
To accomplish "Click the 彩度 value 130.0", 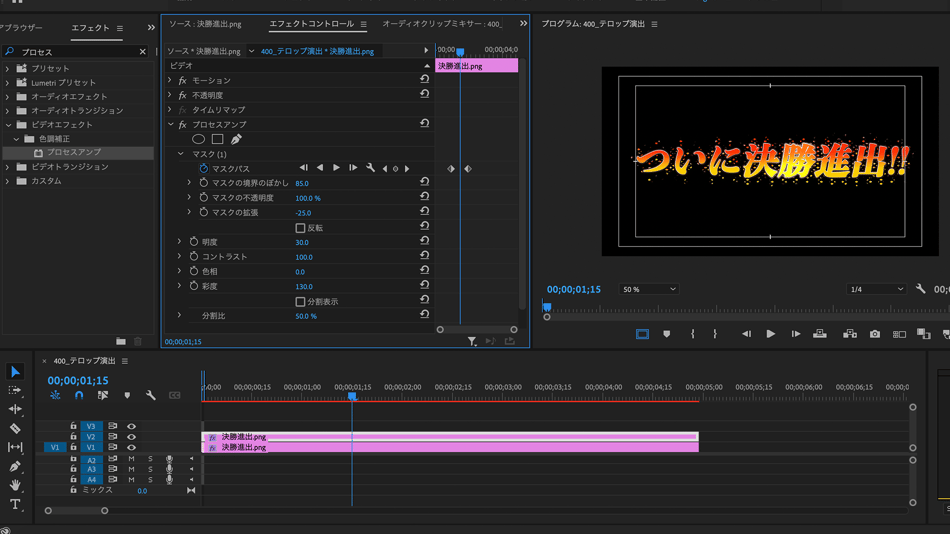I will [x=304, y=287].
